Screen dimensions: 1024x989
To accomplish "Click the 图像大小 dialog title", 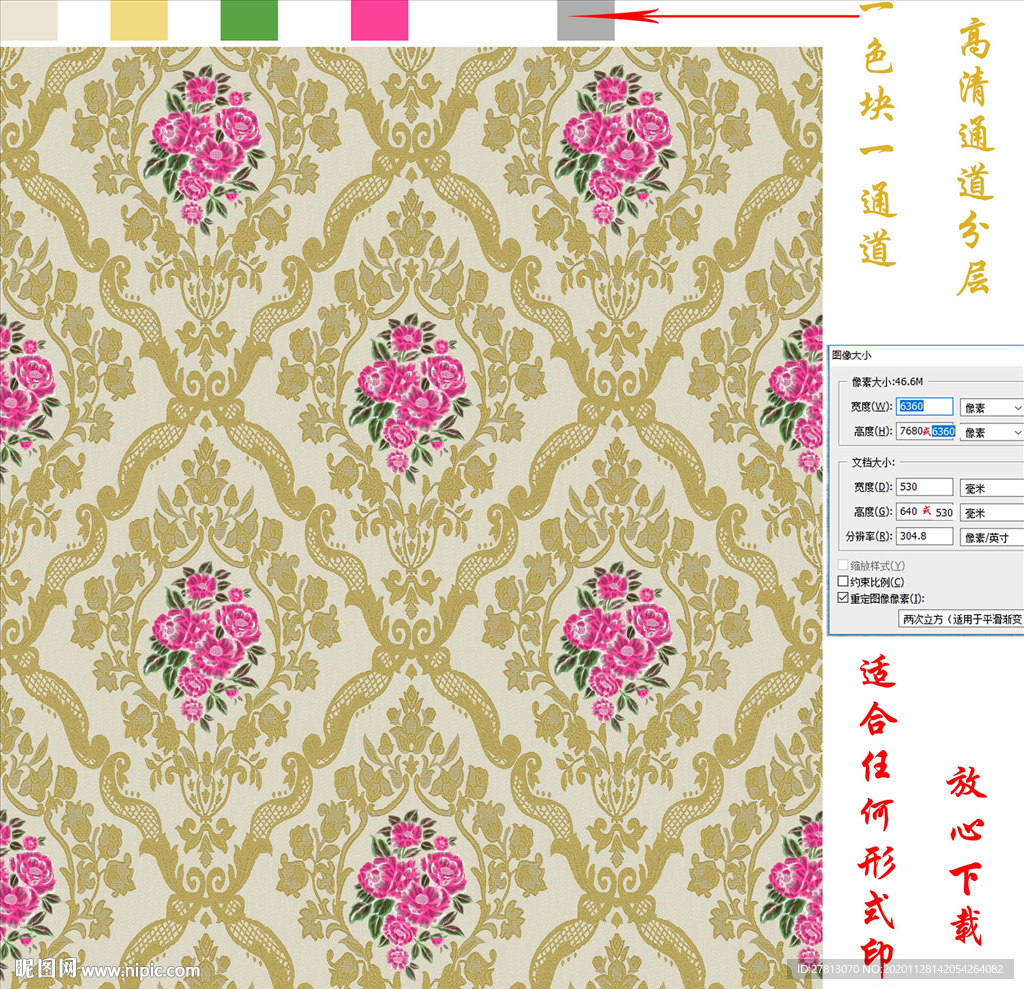I will pos(852,355).
